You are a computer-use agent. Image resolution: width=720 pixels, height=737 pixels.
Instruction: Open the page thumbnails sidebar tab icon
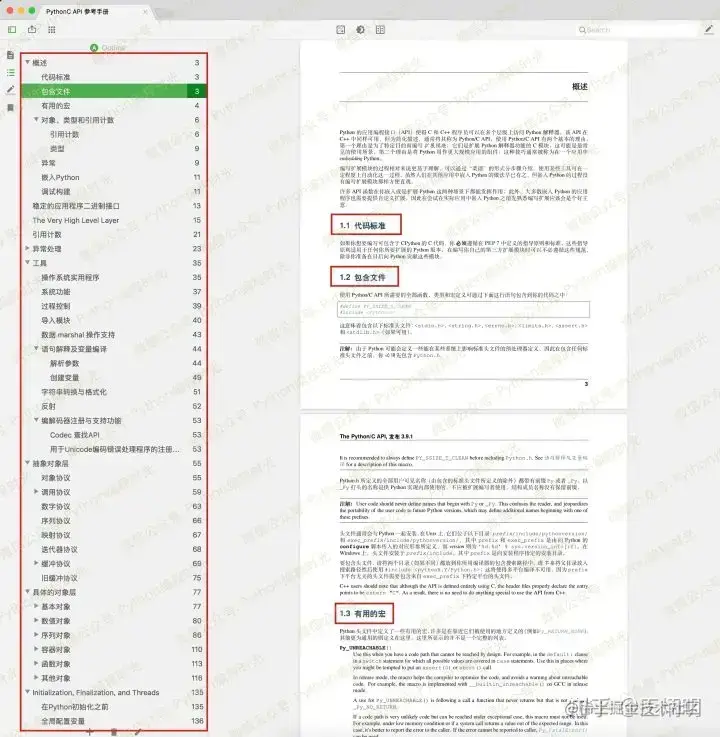pos(10,55)
